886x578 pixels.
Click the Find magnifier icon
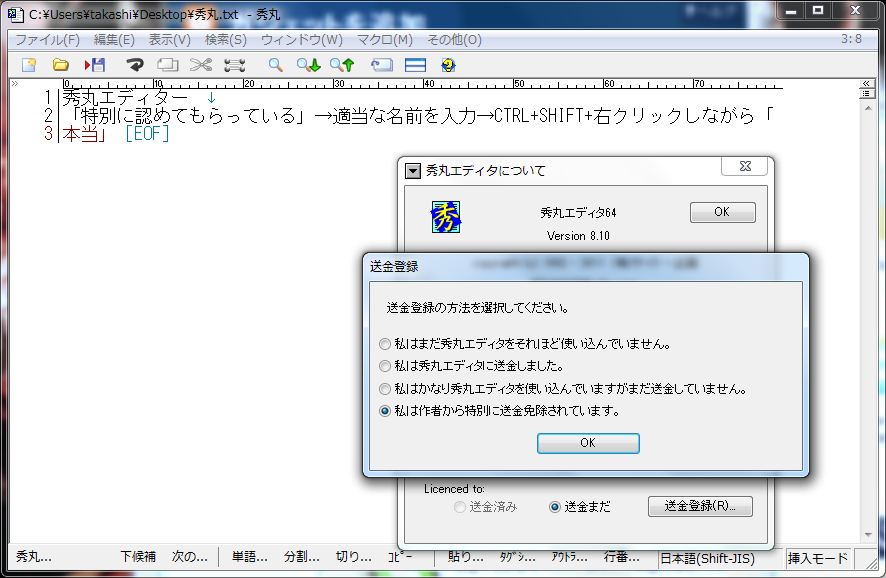point(275,65)
